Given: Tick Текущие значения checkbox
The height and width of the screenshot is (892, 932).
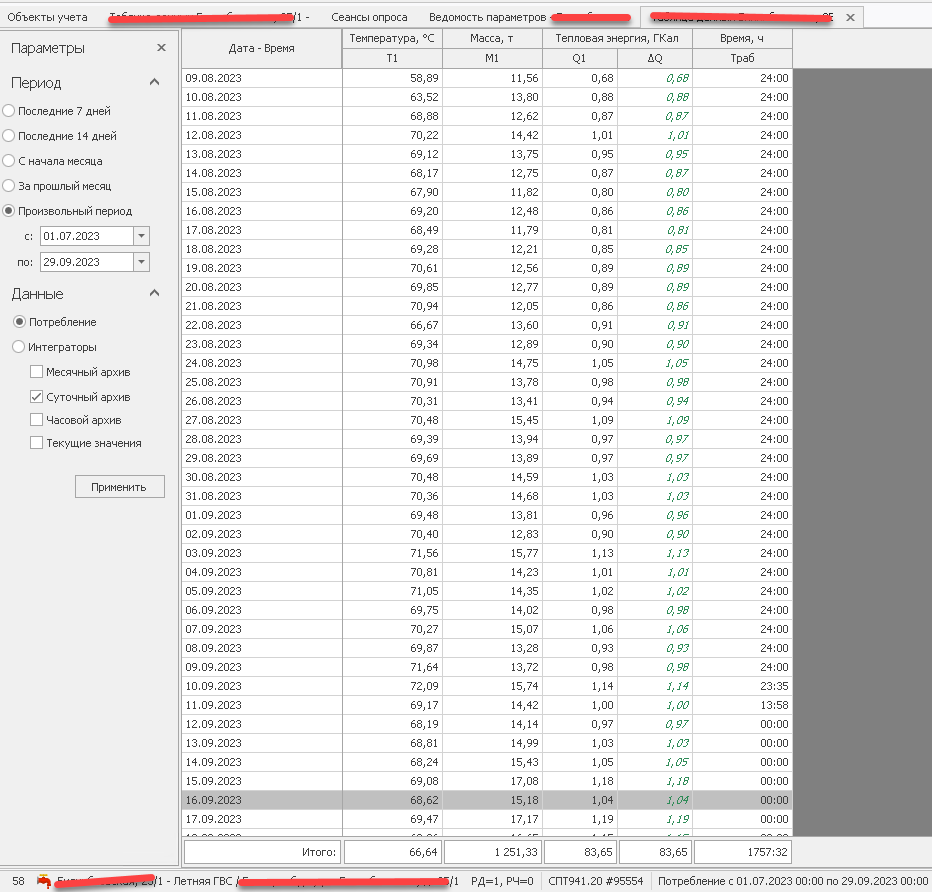Looking at the screenshot, I should coord(36,443).
